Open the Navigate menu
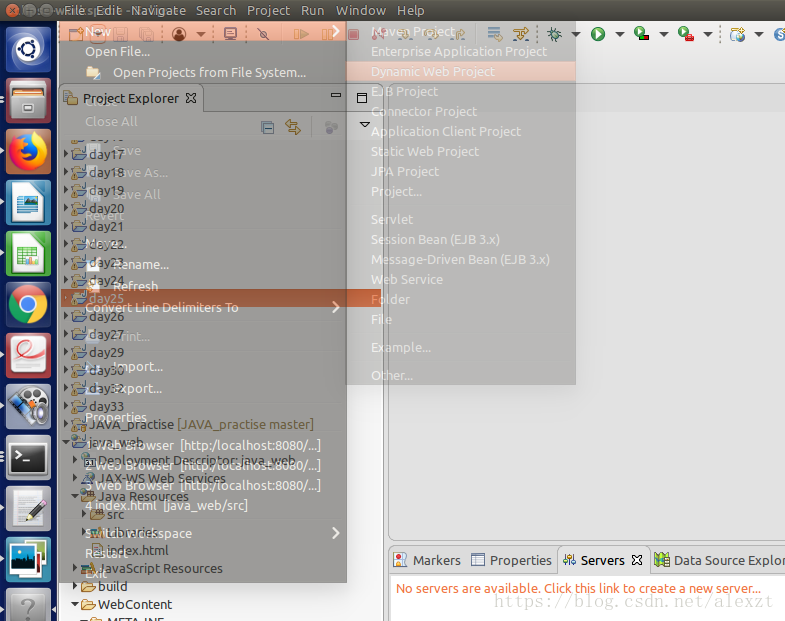Image resolution: width=785 pixels, height=621 pixels. tap(159, 11)
